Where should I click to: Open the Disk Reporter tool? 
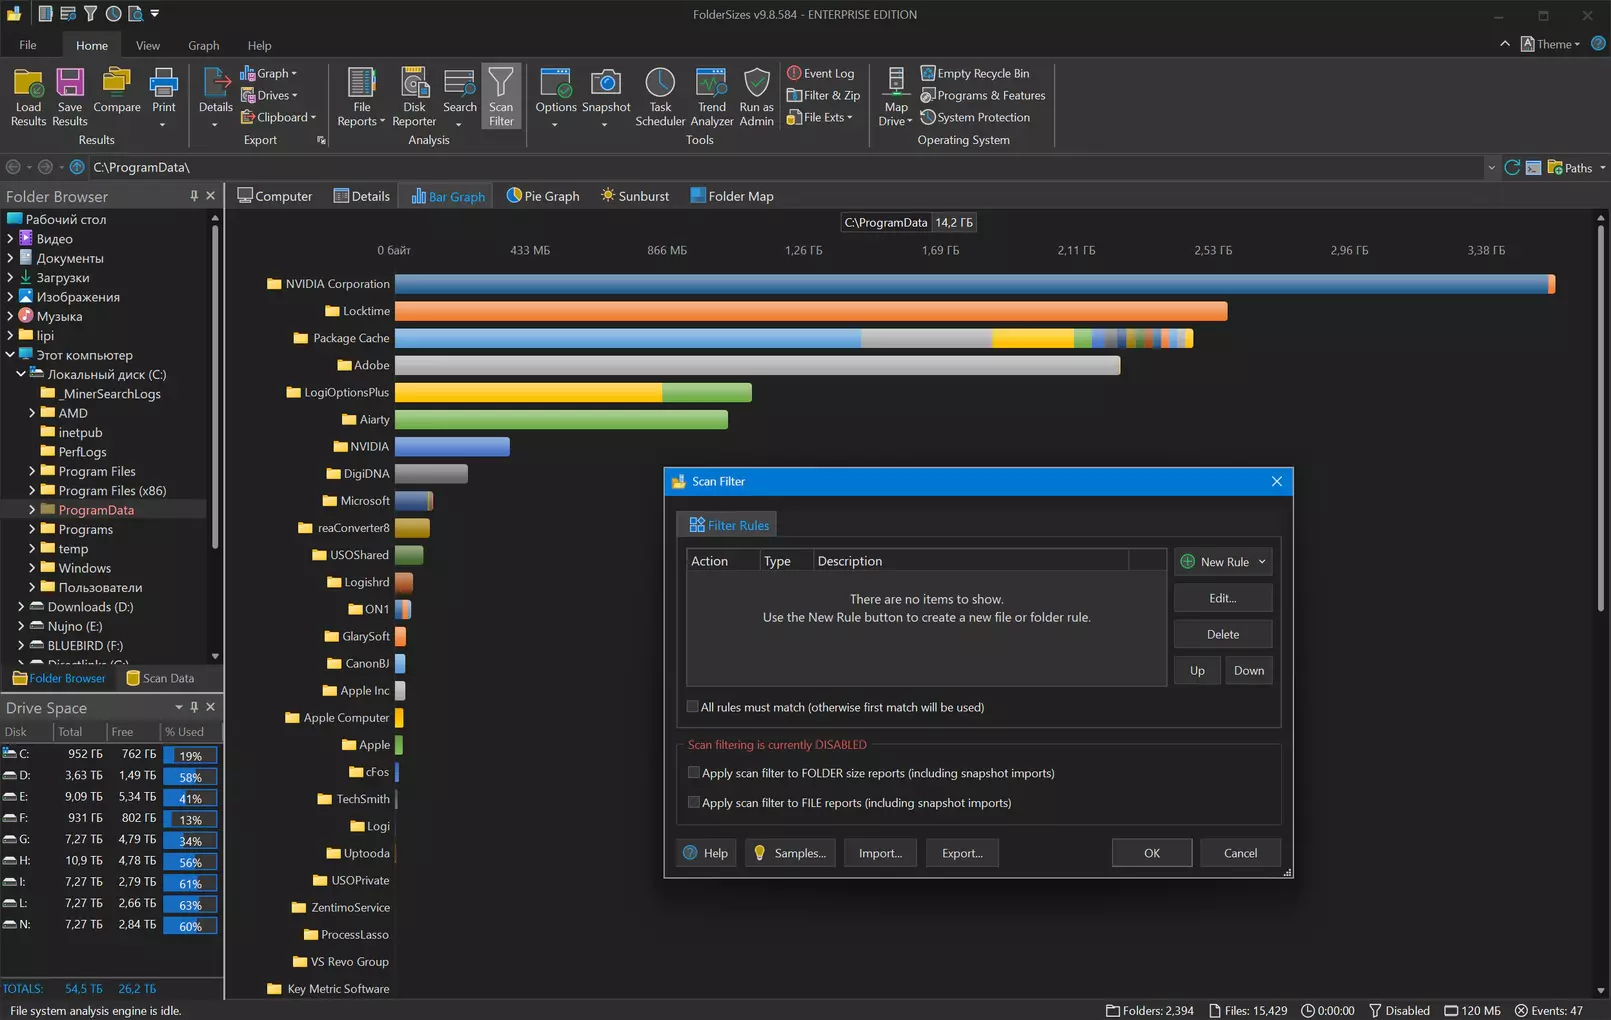[413, 97]
